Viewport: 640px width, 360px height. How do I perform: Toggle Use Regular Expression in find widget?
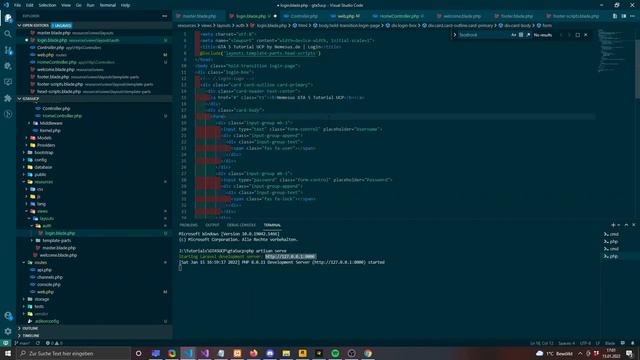click(528, 35)
